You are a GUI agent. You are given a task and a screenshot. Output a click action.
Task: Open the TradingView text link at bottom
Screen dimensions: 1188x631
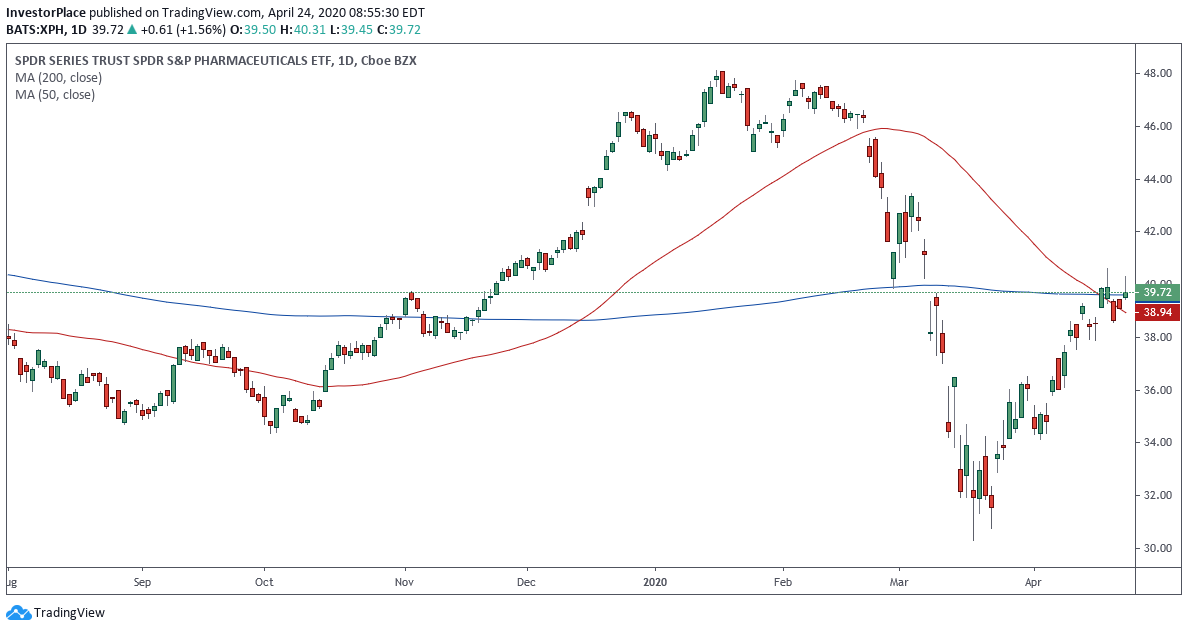(x=69, y=612)
